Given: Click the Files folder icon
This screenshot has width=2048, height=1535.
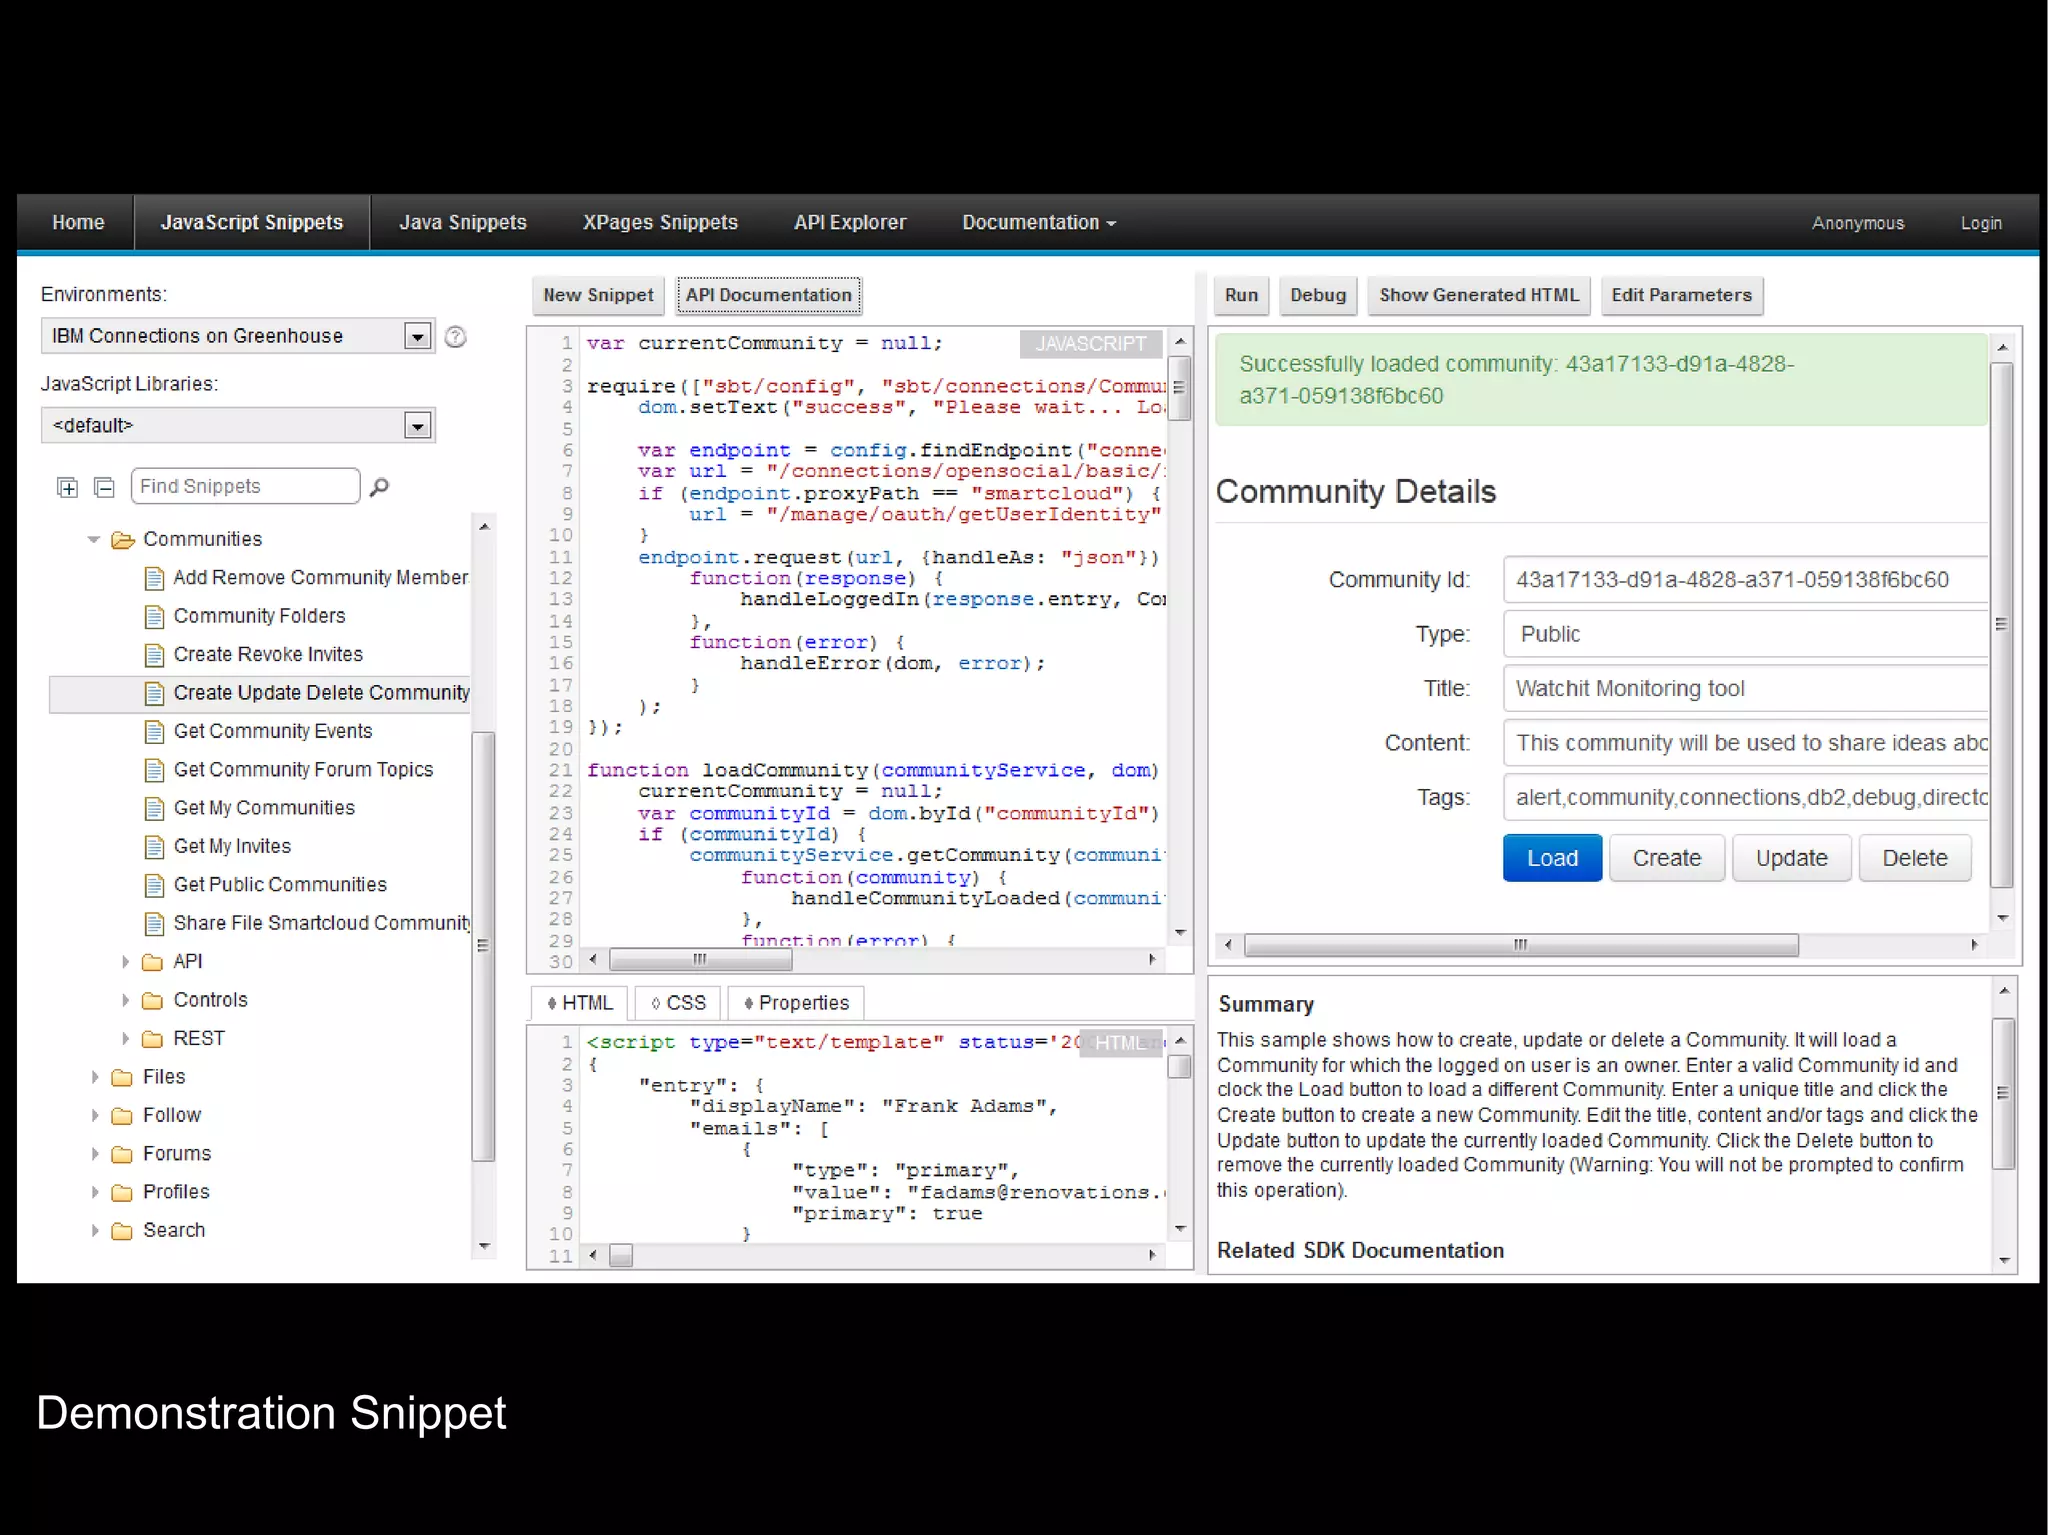Looking at the screenshot, I should coord(122,1077).
